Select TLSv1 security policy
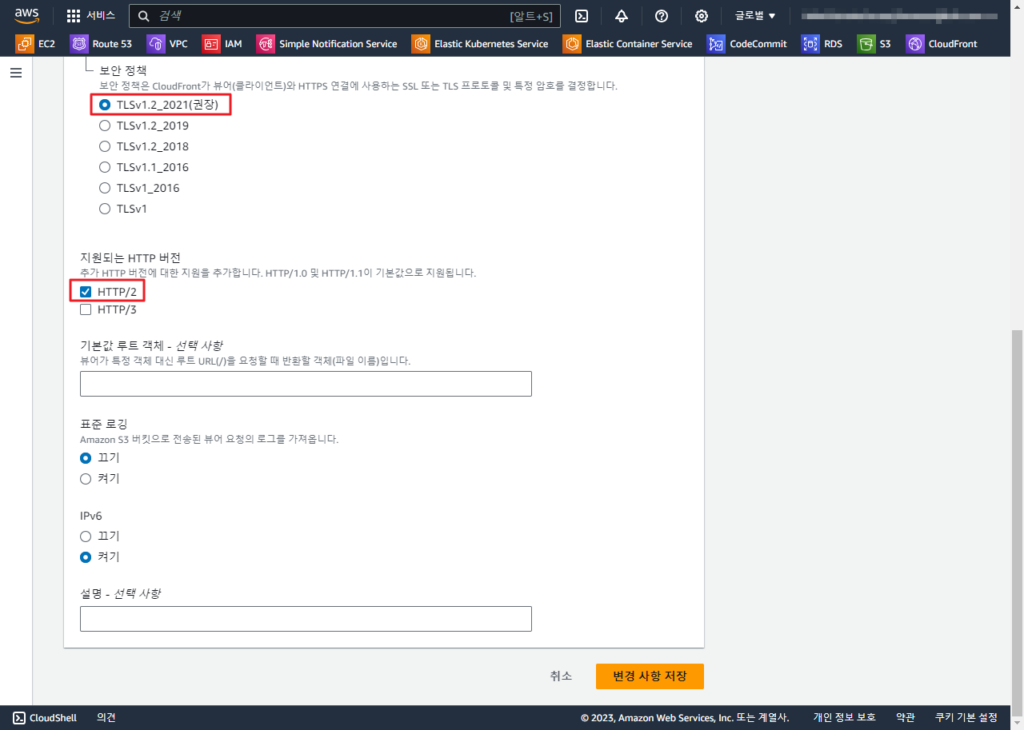 click(x=104, y=209)
